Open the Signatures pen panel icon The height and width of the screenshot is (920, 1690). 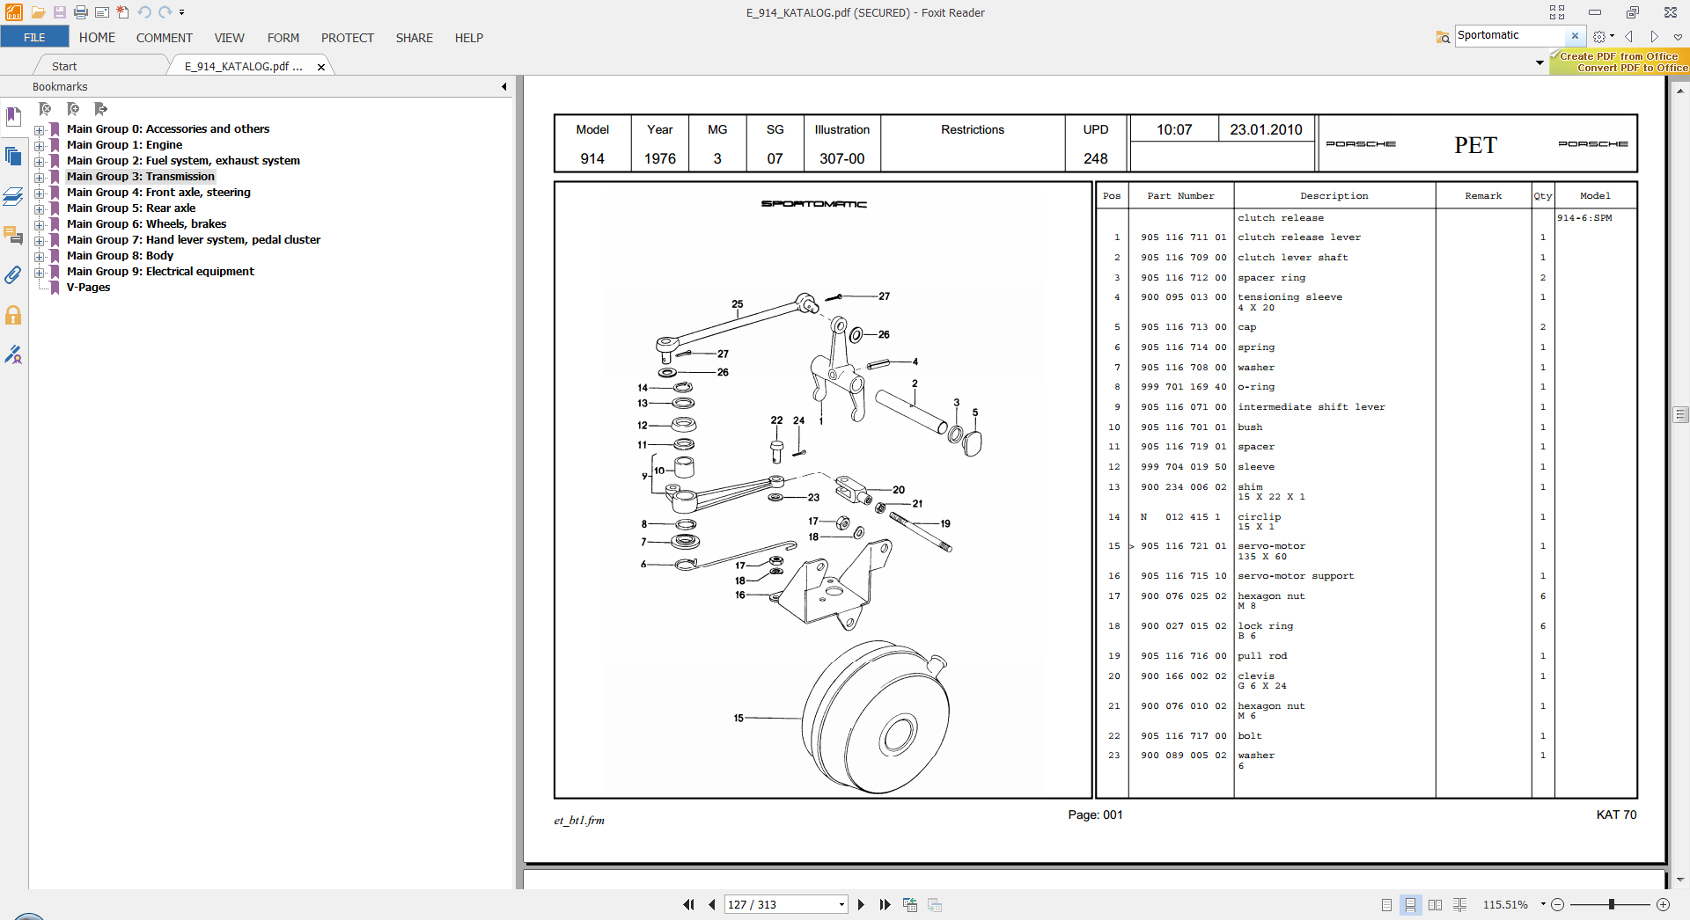[x=13, y=354]
